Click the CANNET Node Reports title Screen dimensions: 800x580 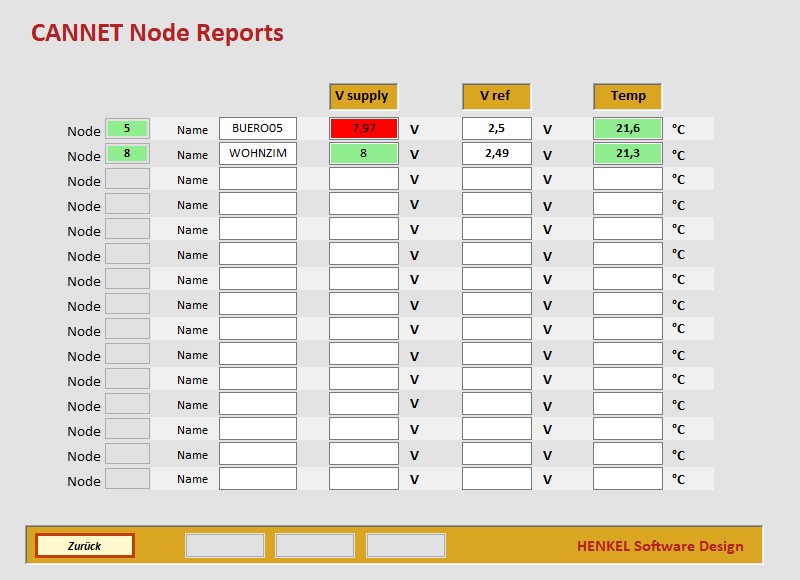click(155, 33)
